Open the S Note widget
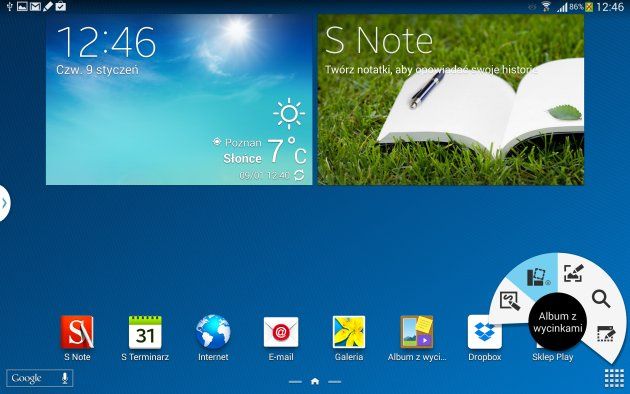 [x=451, y=100]
